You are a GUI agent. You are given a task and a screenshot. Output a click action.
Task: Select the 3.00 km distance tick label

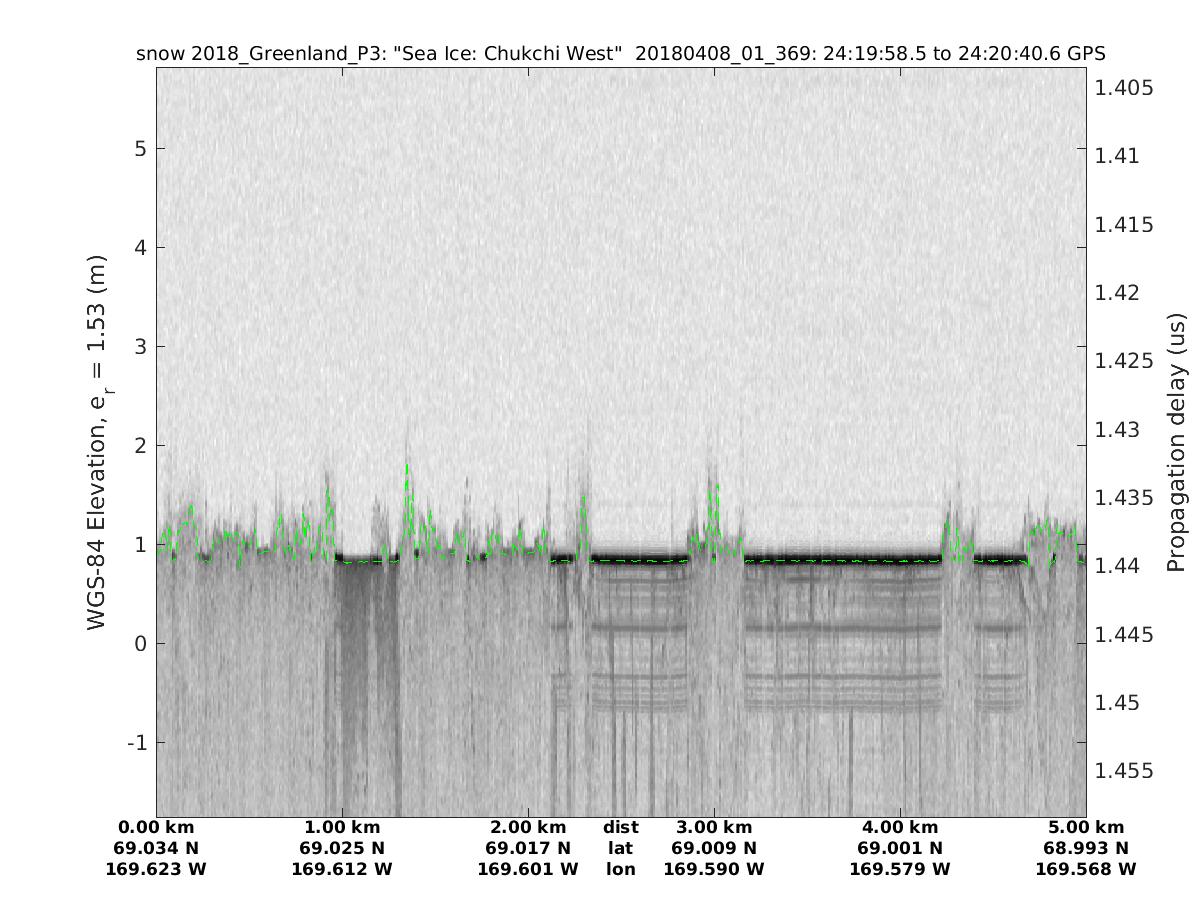point(714,827)
